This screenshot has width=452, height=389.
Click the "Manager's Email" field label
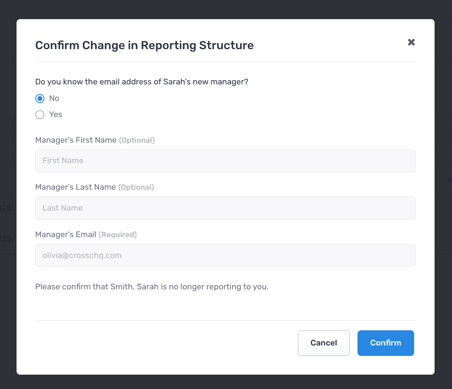point(66,234)
